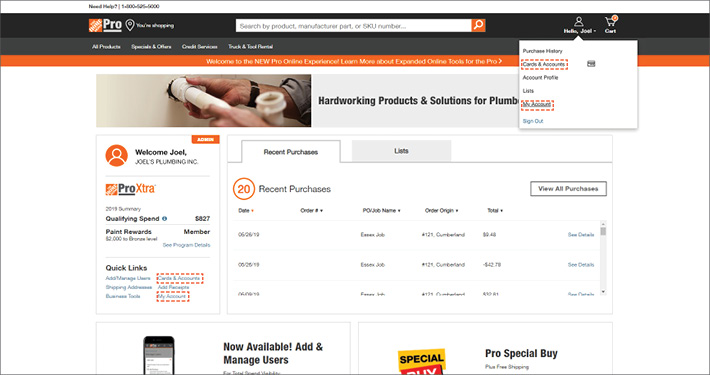710x375 pixels.
Task: Click the View All Purchases button
Action: point(568,189)
